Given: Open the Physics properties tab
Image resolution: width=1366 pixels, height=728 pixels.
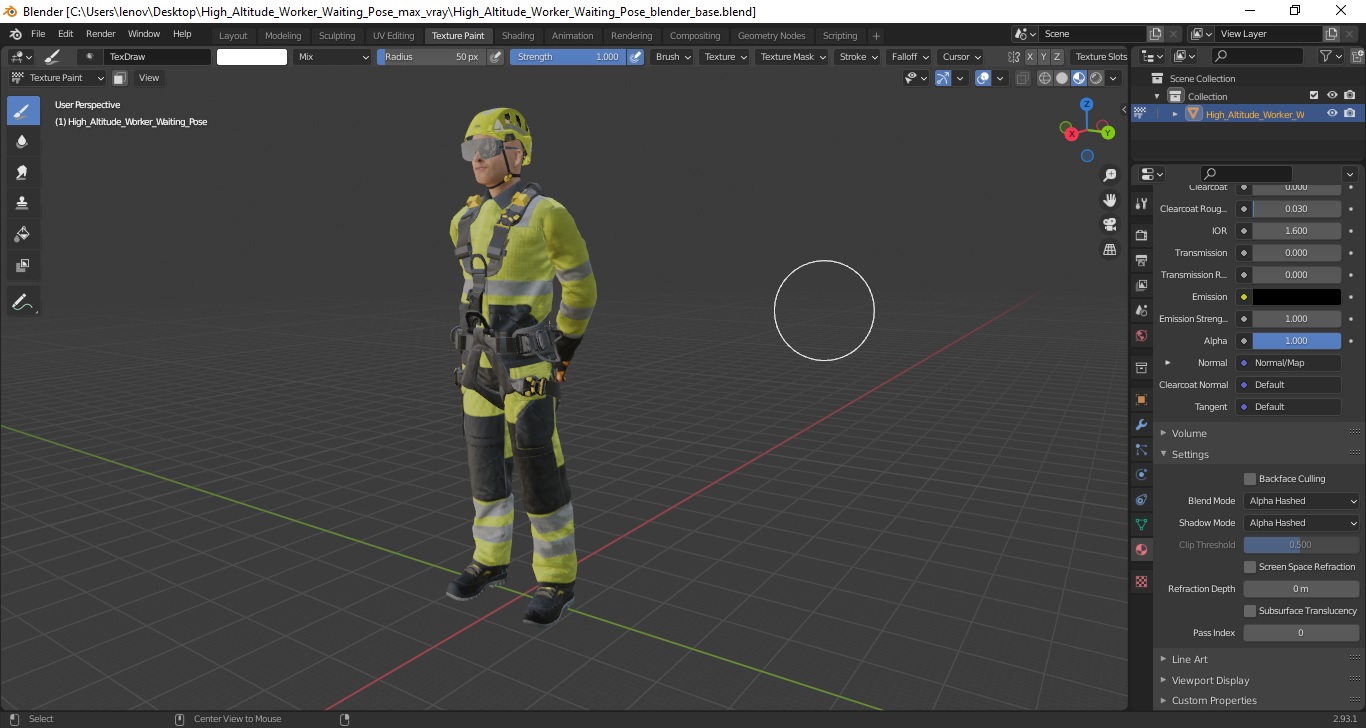Looking at the screenshot, I should (1141, 474).
